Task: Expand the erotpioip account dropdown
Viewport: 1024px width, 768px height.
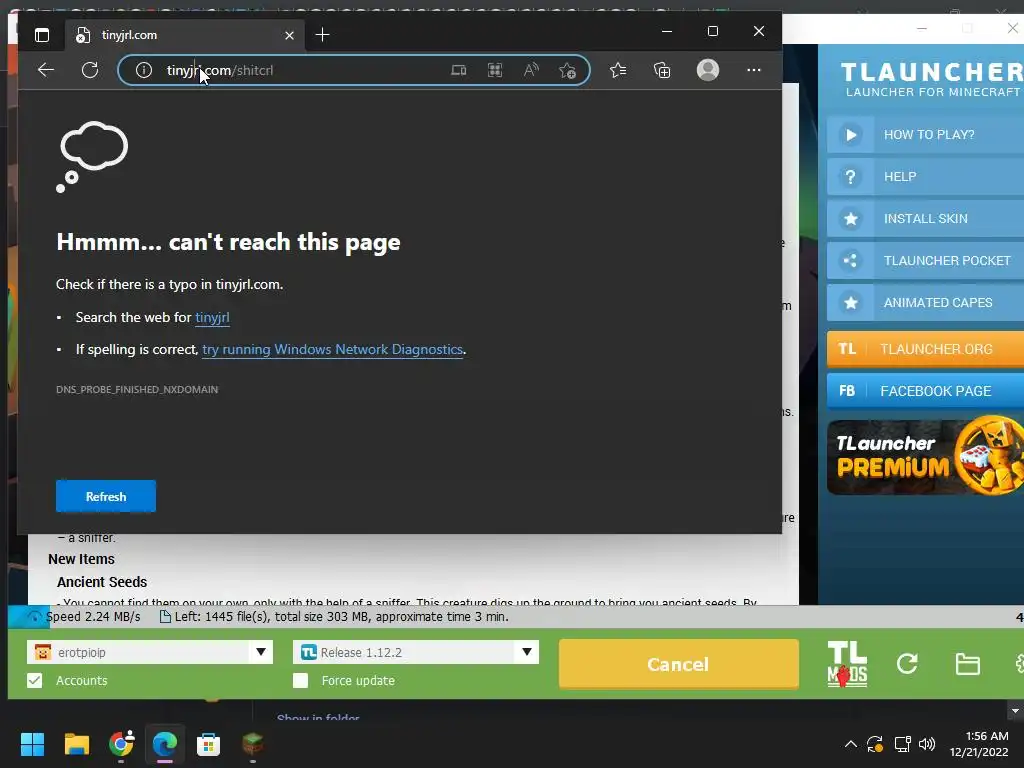Action: [x=261, y=652]
